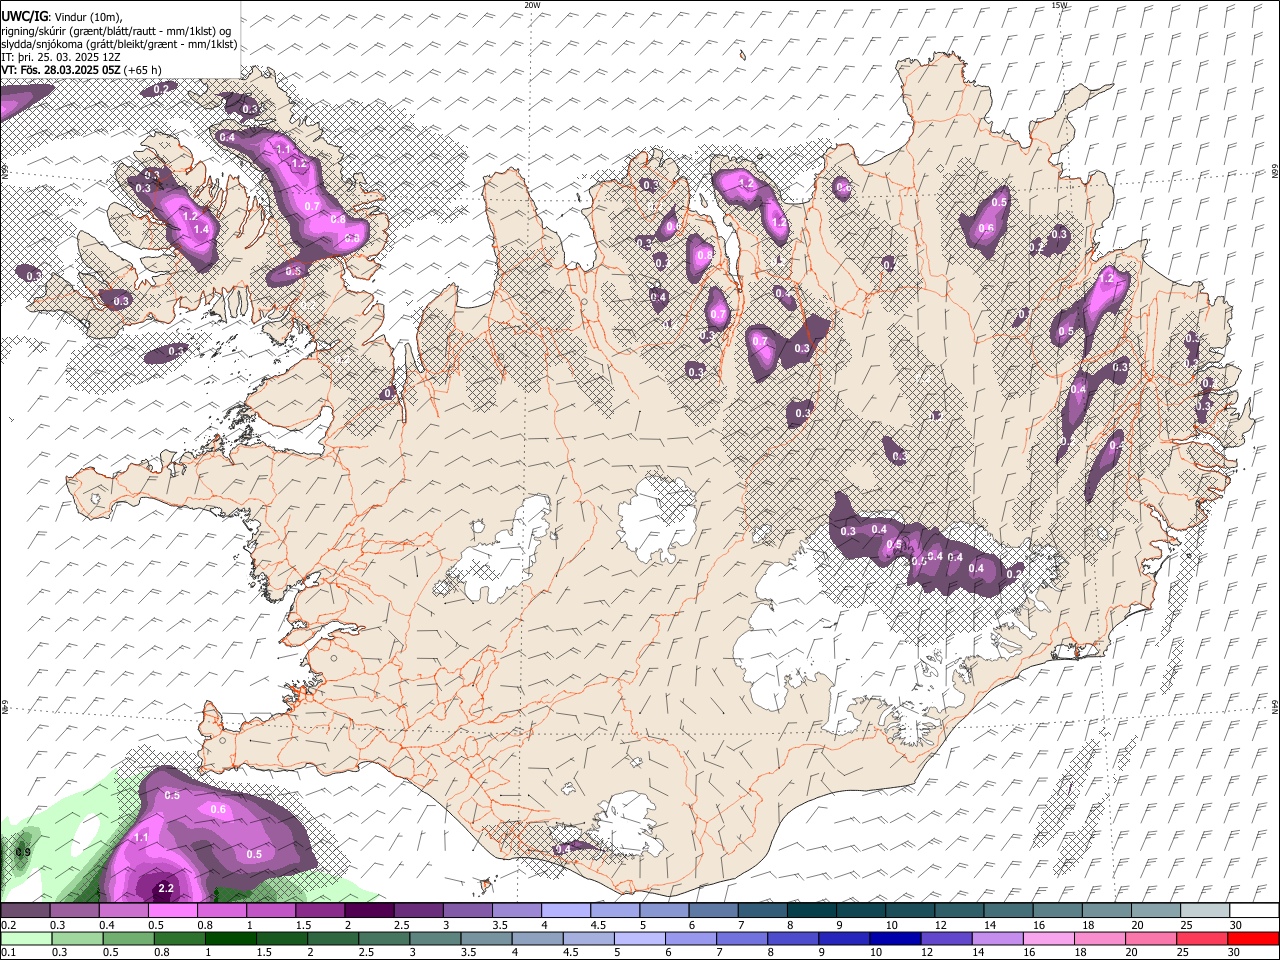
Task: Click the white Mýrdalsjökull glacier near the south coast
Action: [x=630, y=823]
